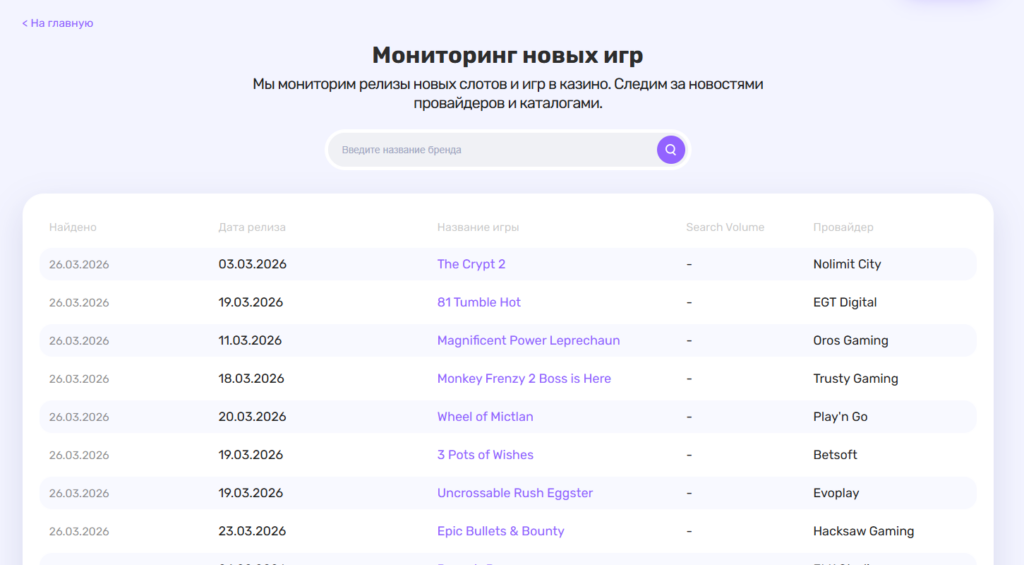Click release date of Uncrossable Rush Eggster
This screenshot has width=1024, height=565.
coord(250,493)
